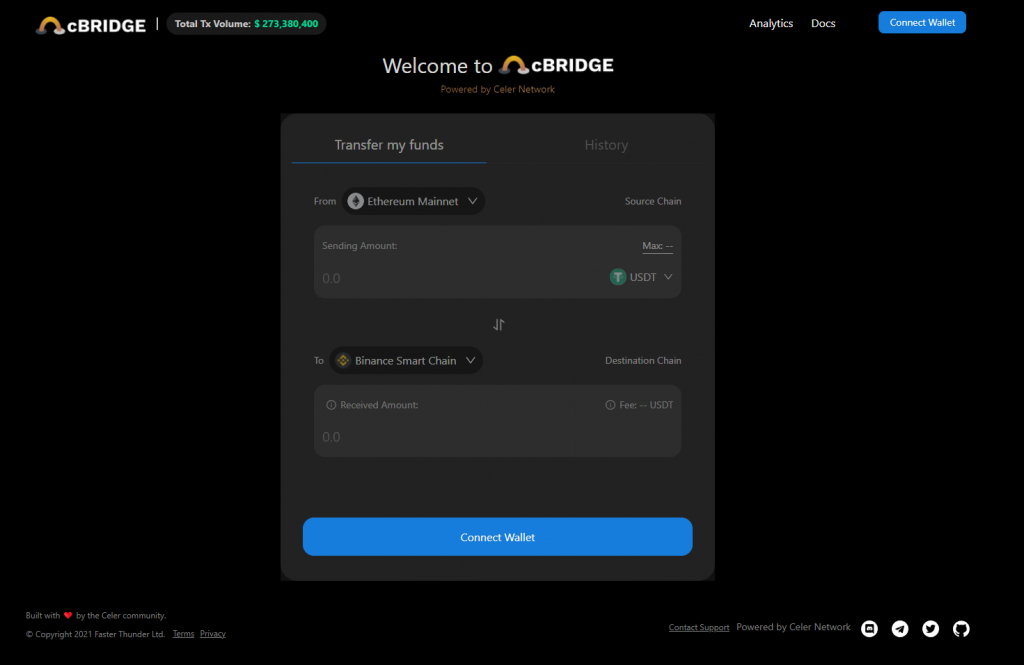
Task: Click the Ethereum logo icon
Action: [355, 201]
